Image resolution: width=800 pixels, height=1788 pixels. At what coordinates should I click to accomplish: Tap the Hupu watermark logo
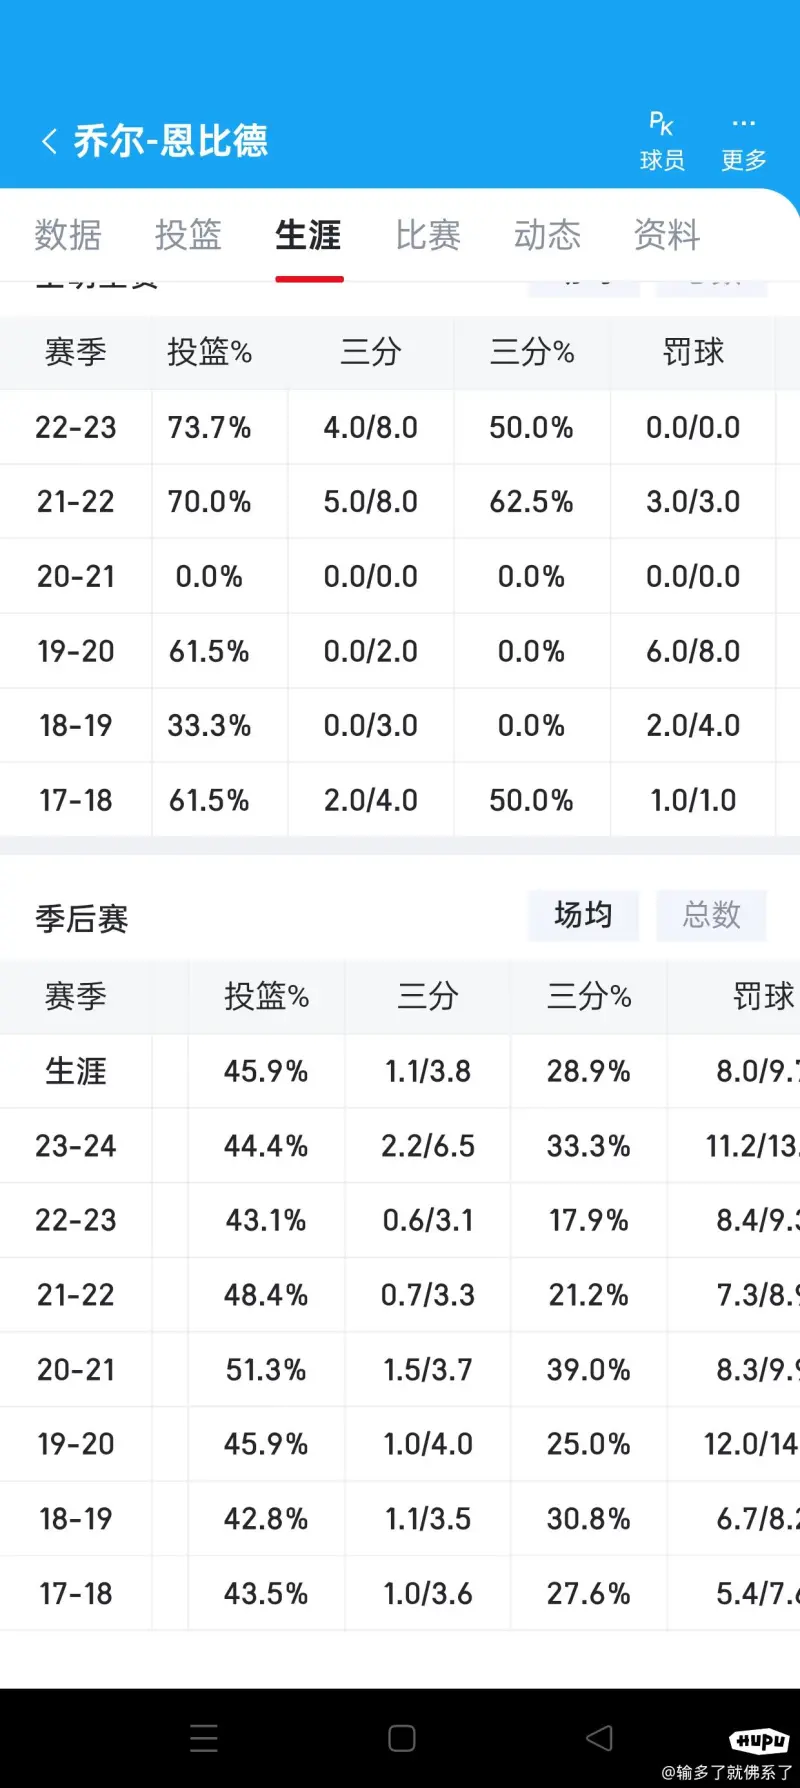click(759, 1741)
